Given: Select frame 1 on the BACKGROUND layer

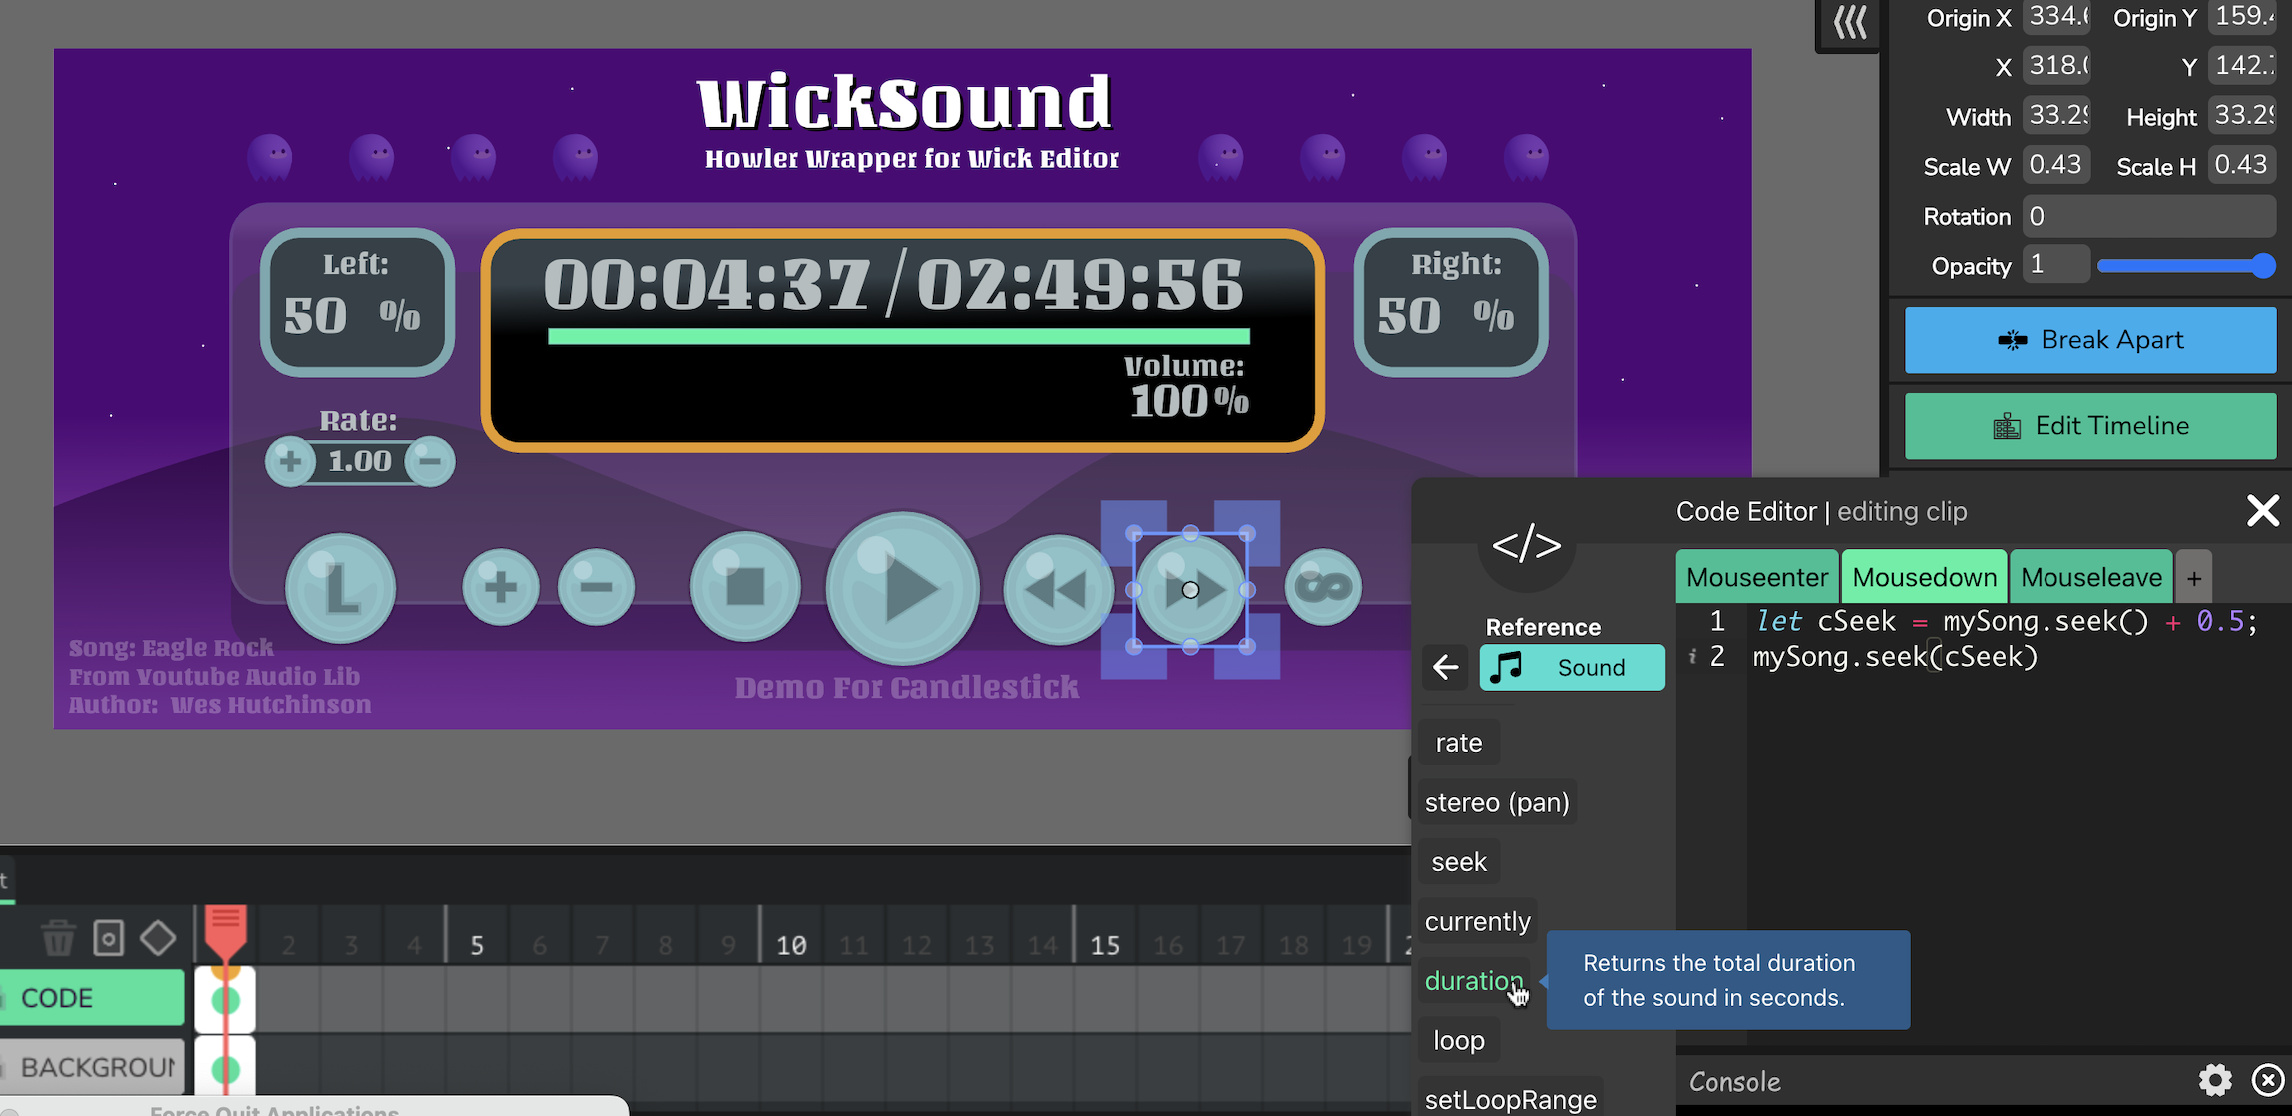Looking at the screenshot, I should [225, 1067].
